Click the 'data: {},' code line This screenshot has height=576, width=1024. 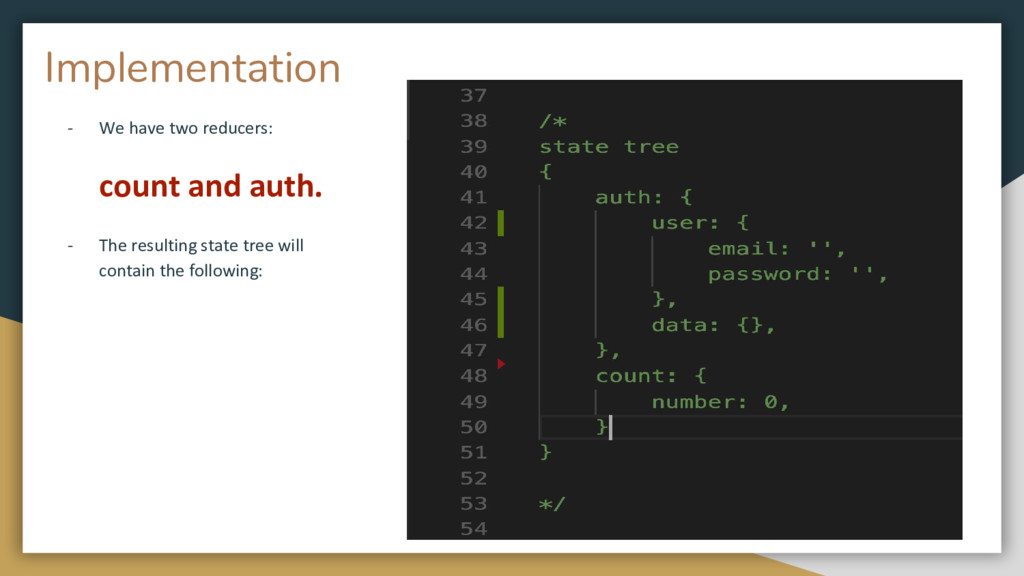tap(713, 325)
